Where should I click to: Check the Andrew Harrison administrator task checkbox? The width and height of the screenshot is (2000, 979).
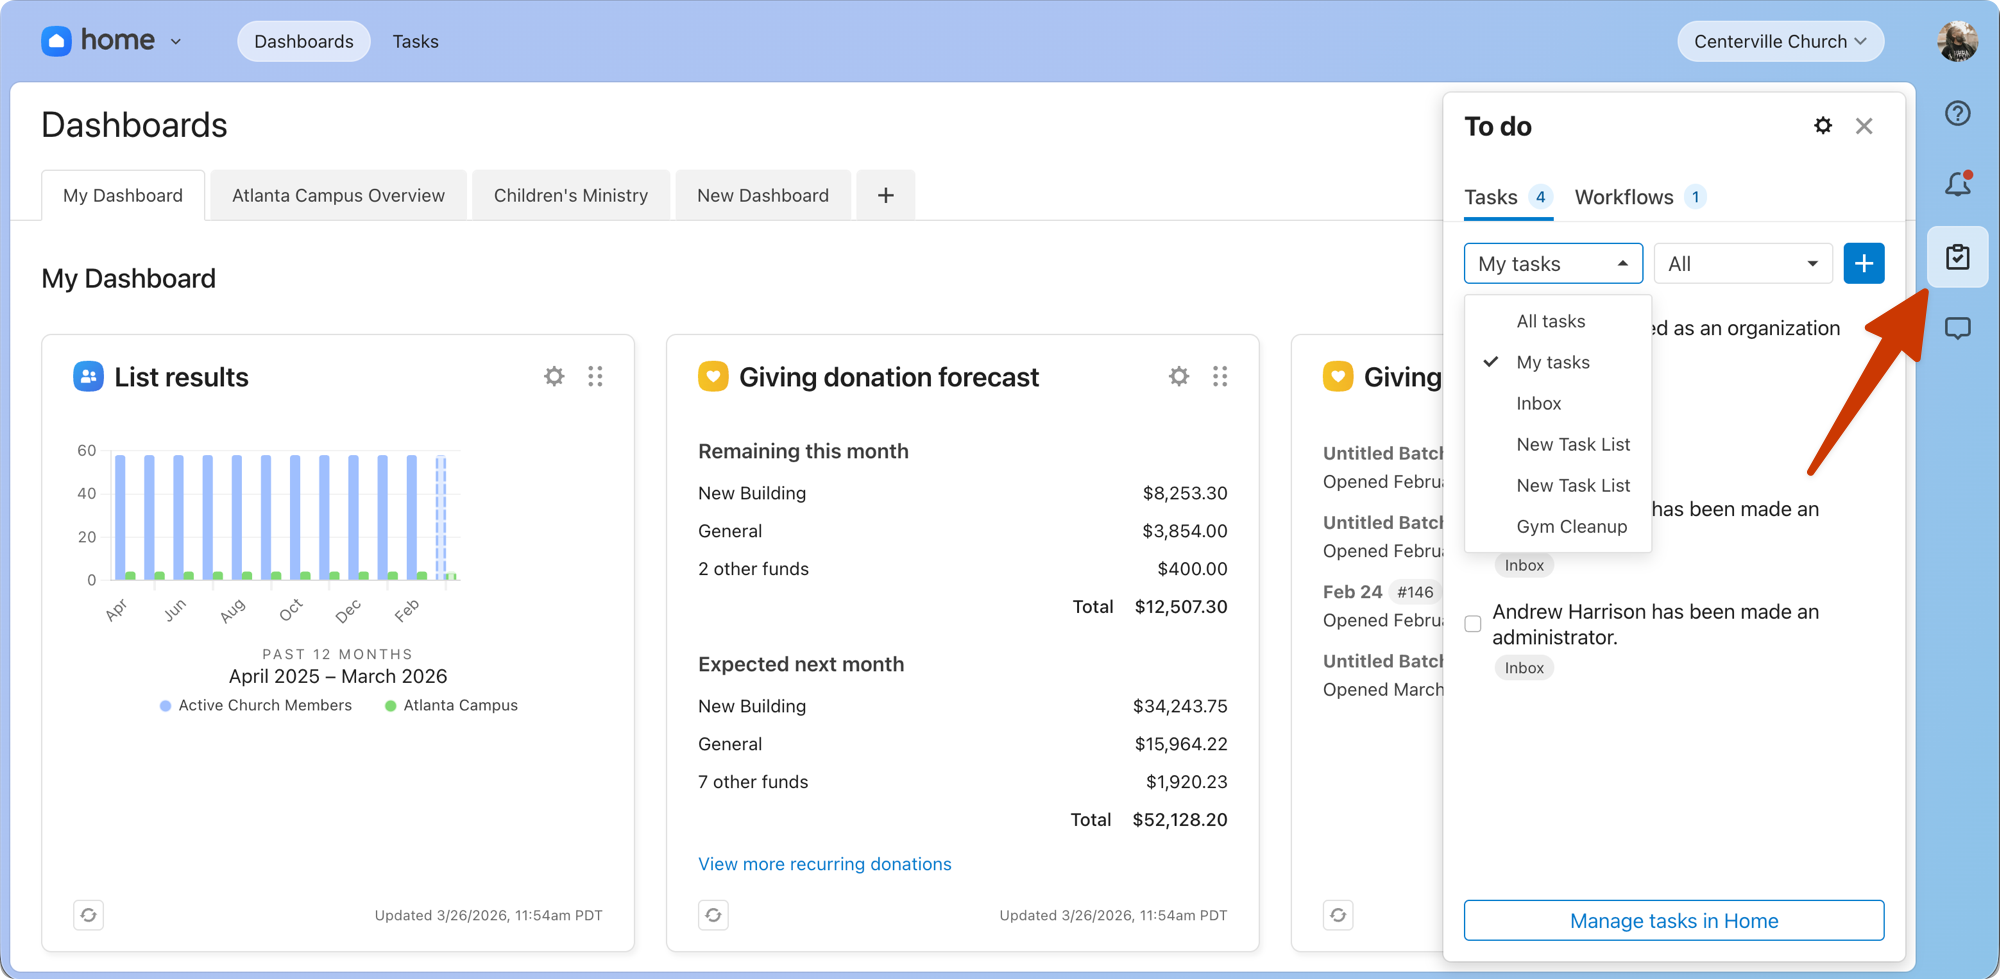(x=1473, y=624)
